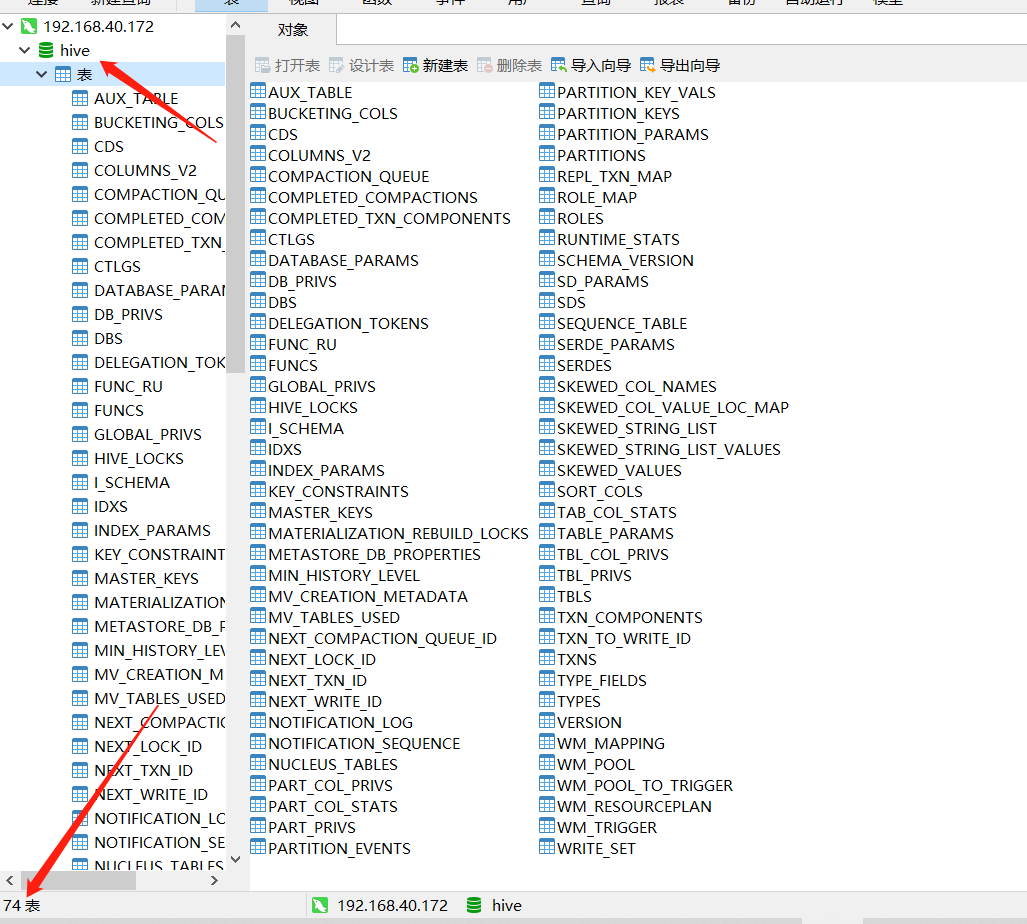
Task: Select COLUMNS_V2 table icon in object list
Action: click(x=258, y=154)
